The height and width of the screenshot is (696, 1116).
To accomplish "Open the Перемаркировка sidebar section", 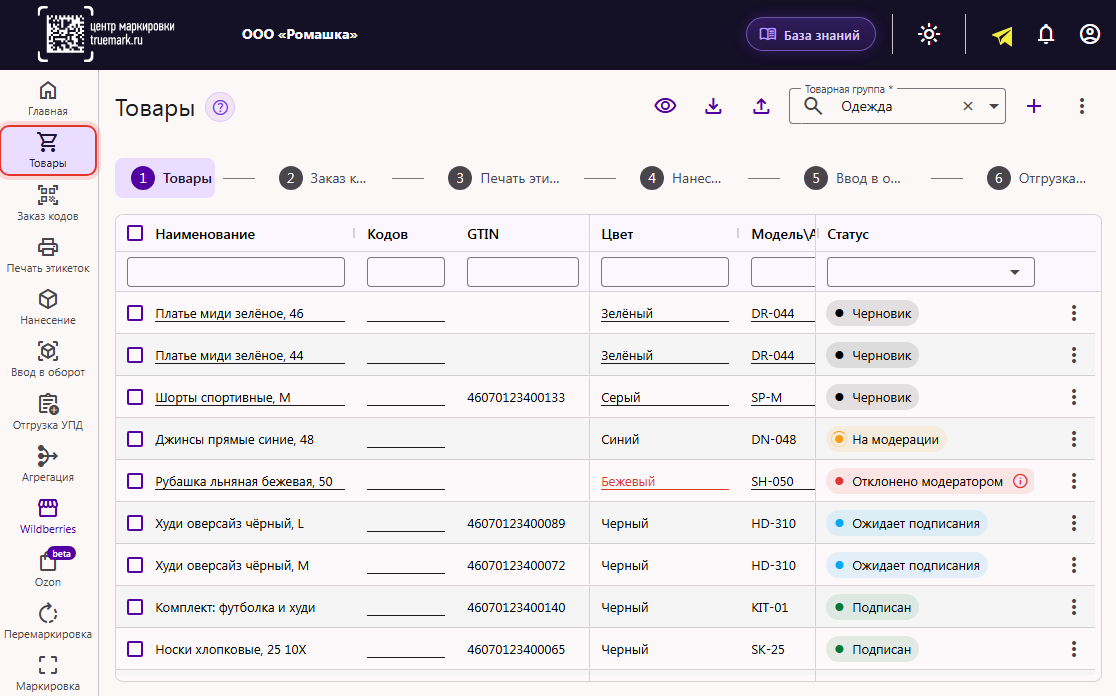I will pos(48,621).
